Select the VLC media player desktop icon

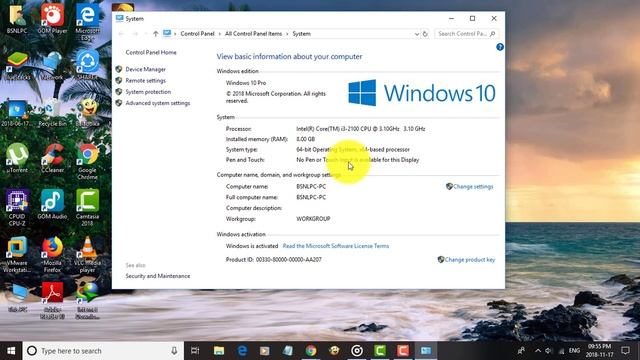pyautogui.click(x=87, y=255)
